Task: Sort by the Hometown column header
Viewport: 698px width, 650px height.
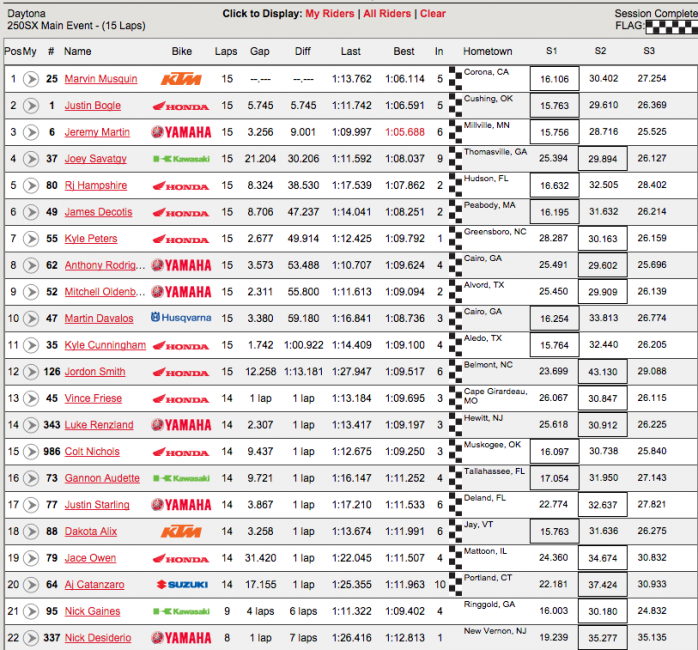Action: click(487, 52)
